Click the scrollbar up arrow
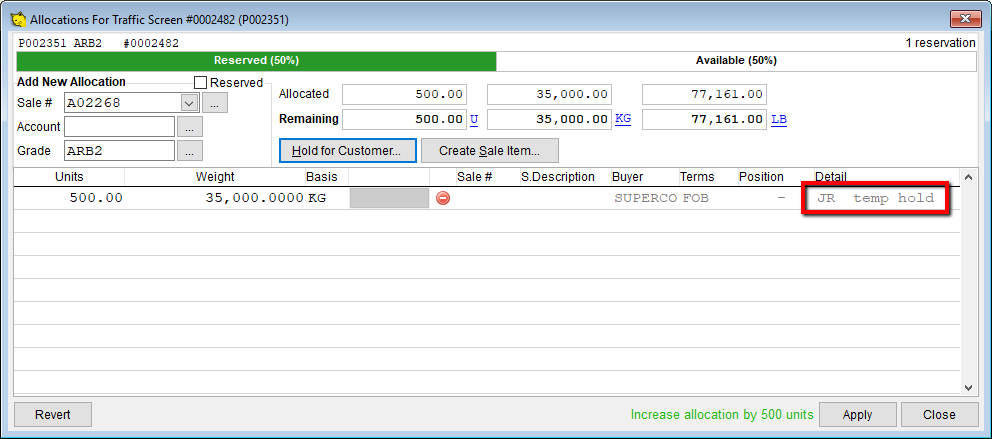 click(968, 176)
